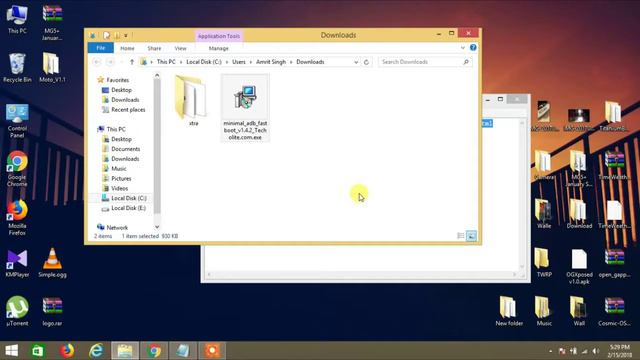The image size is (640, 360).
Task: Click the Search Downloads field
Action: tap(425, 62)
